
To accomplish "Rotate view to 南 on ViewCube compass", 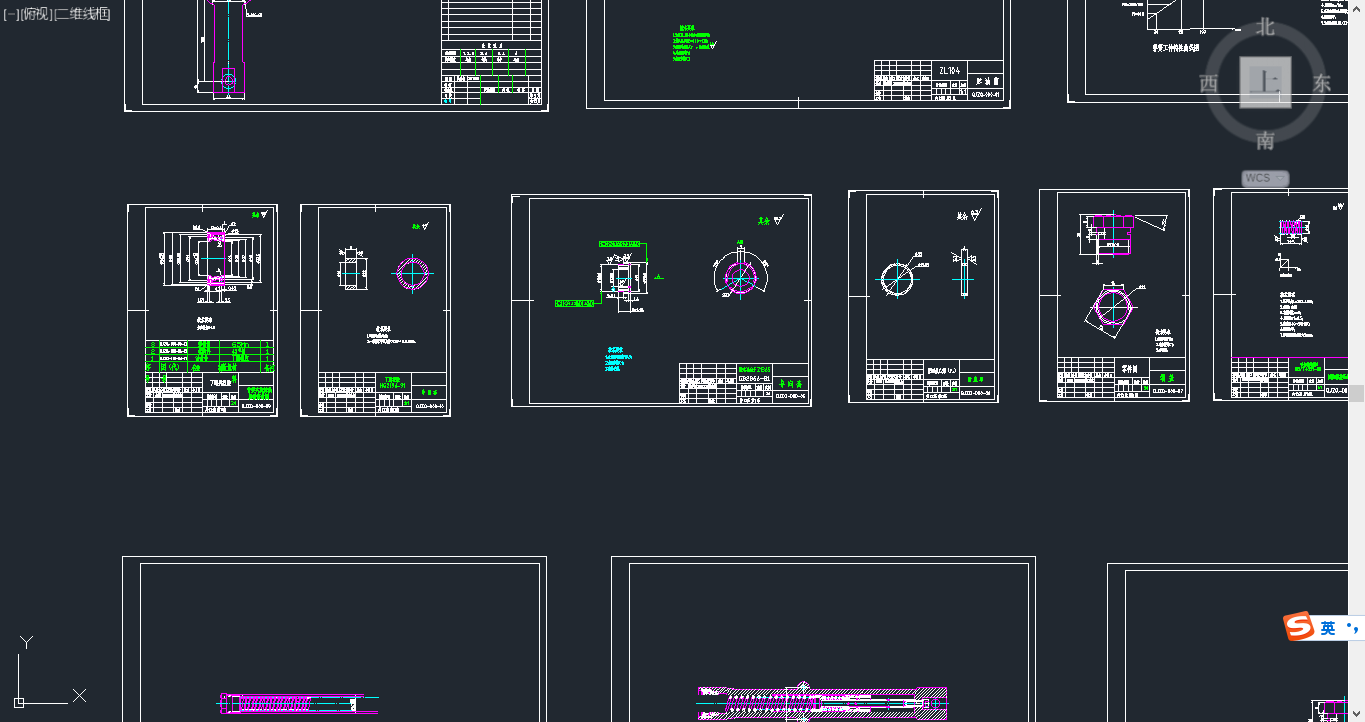I will point(1265,141).
